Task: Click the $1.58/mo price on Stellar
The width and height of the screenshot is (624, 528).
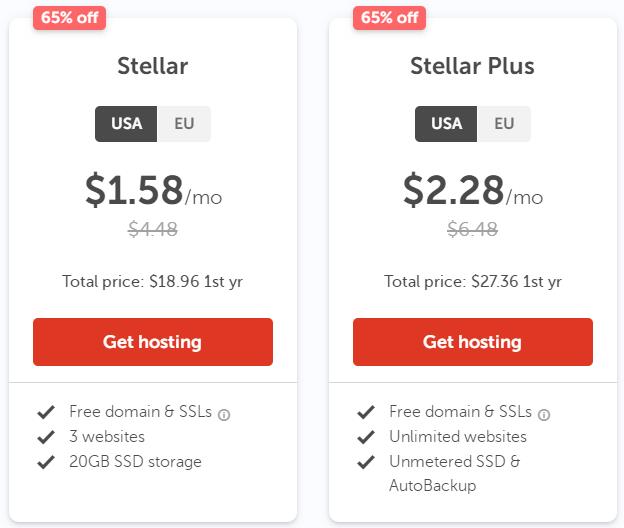Action: point(152,190)
